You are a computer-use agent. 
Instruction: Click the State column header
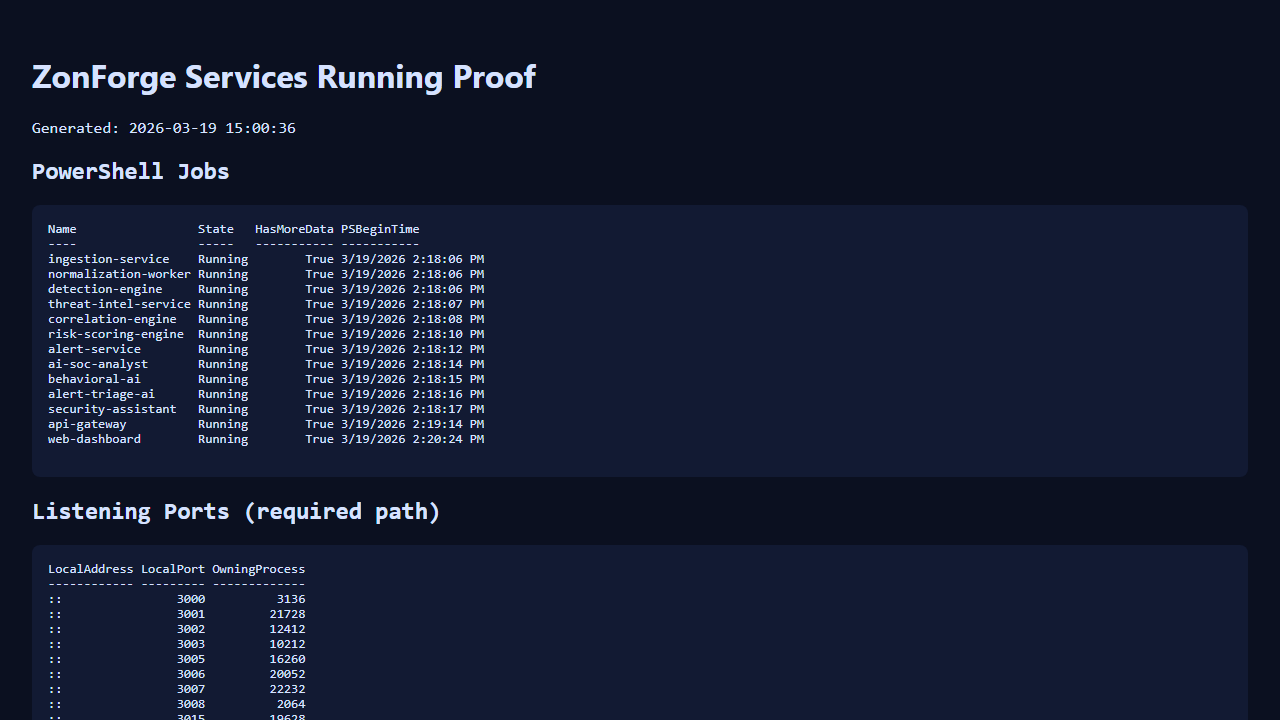coord(216,229)
